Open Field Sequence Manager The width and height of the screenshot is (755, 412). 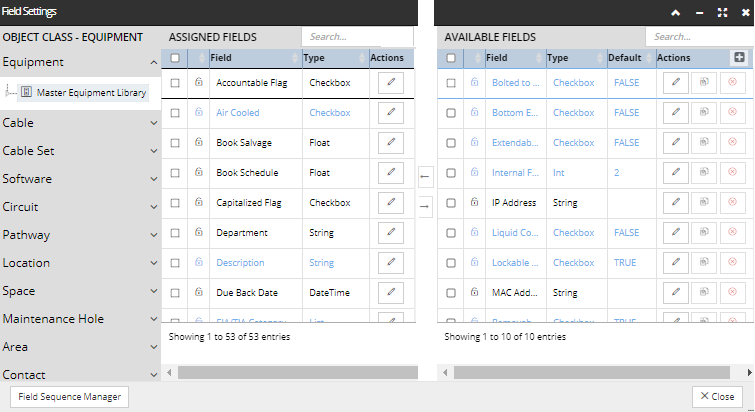[69, 396]
